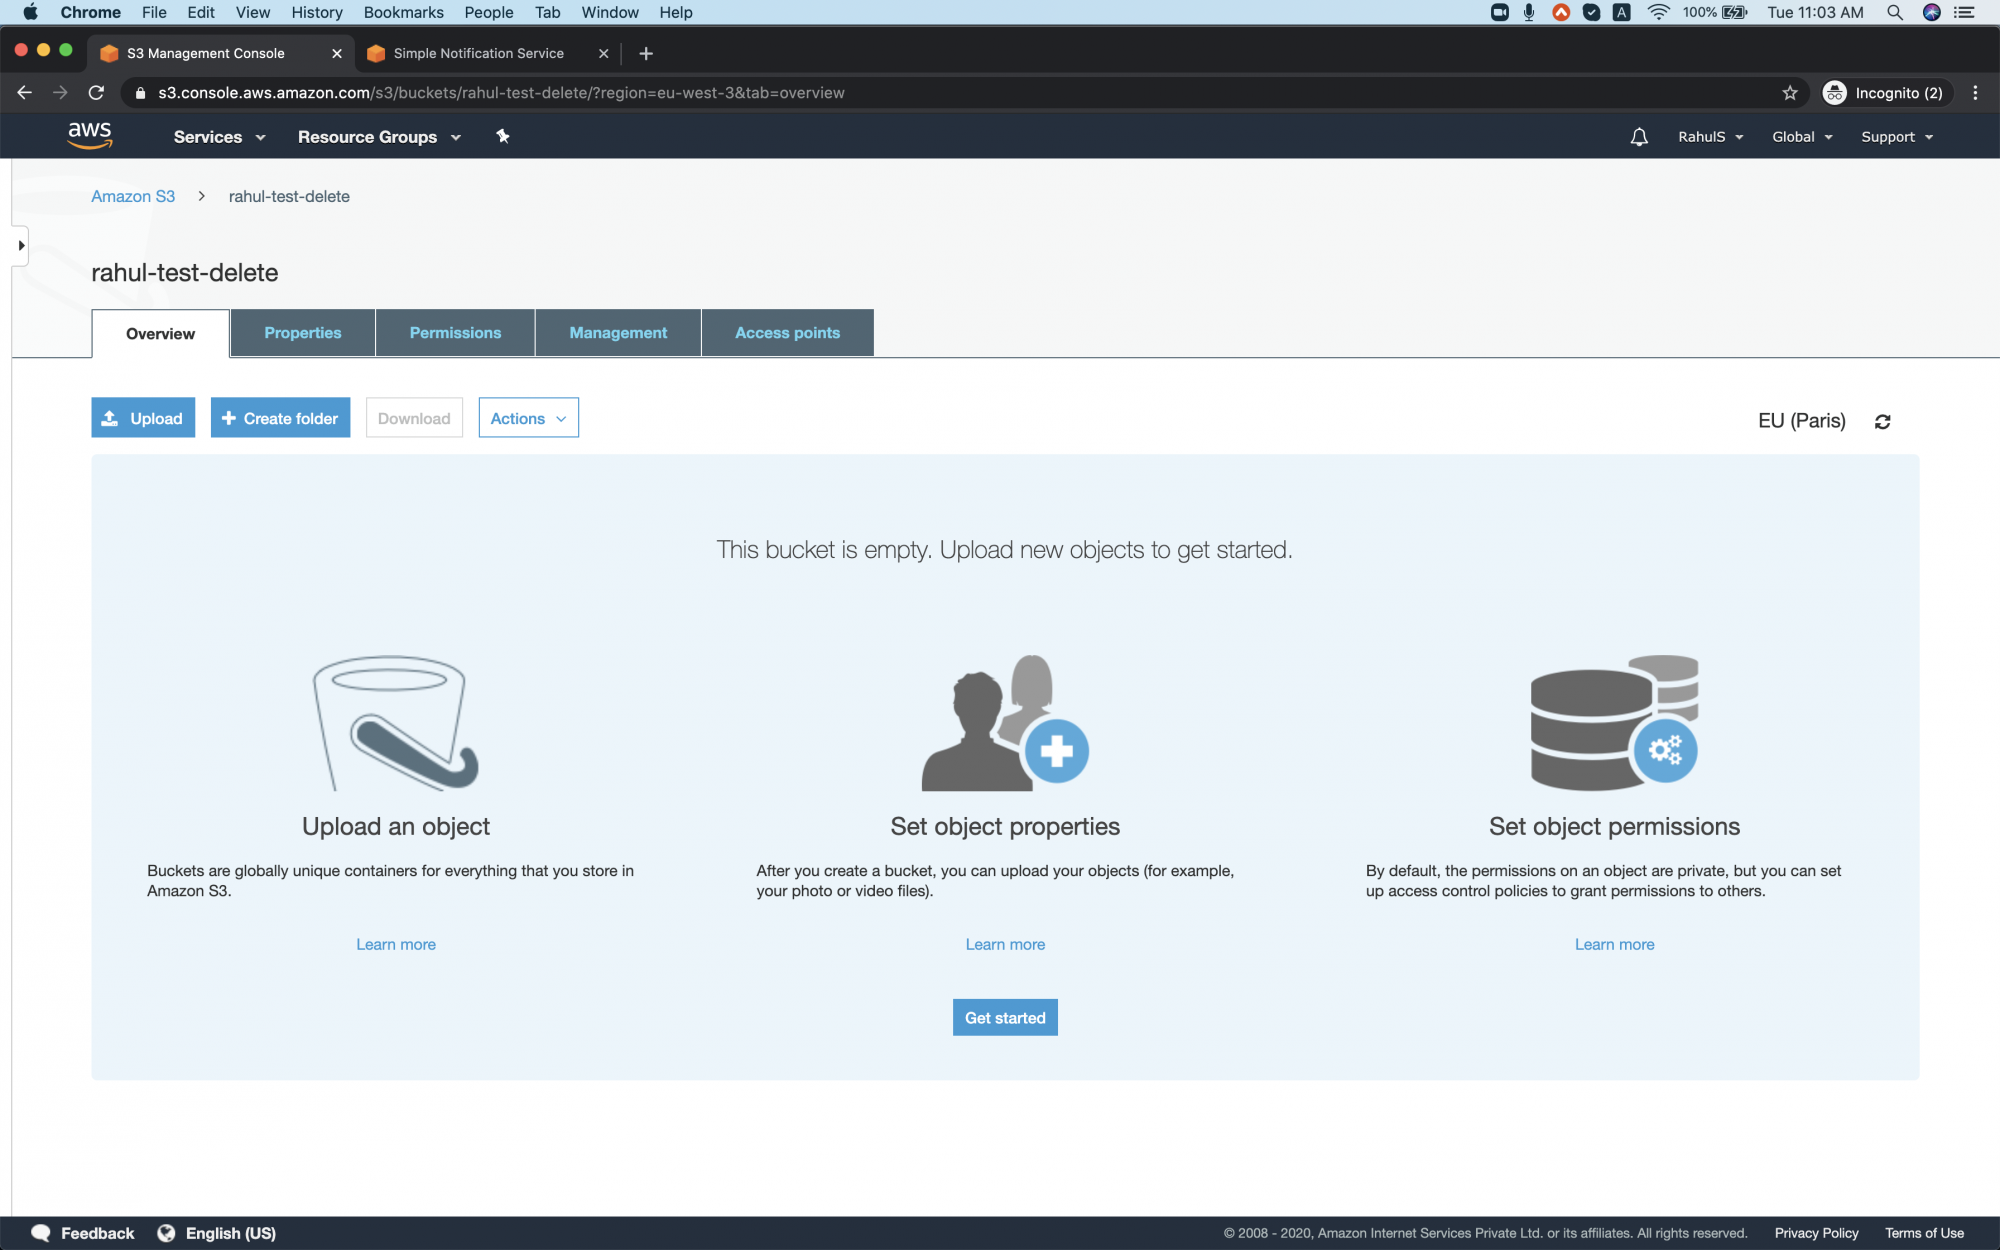Viewport: 2000px width, 1250px height.
Task: Click the Feedback speech bubble icon
Action: pos(40,1233)
